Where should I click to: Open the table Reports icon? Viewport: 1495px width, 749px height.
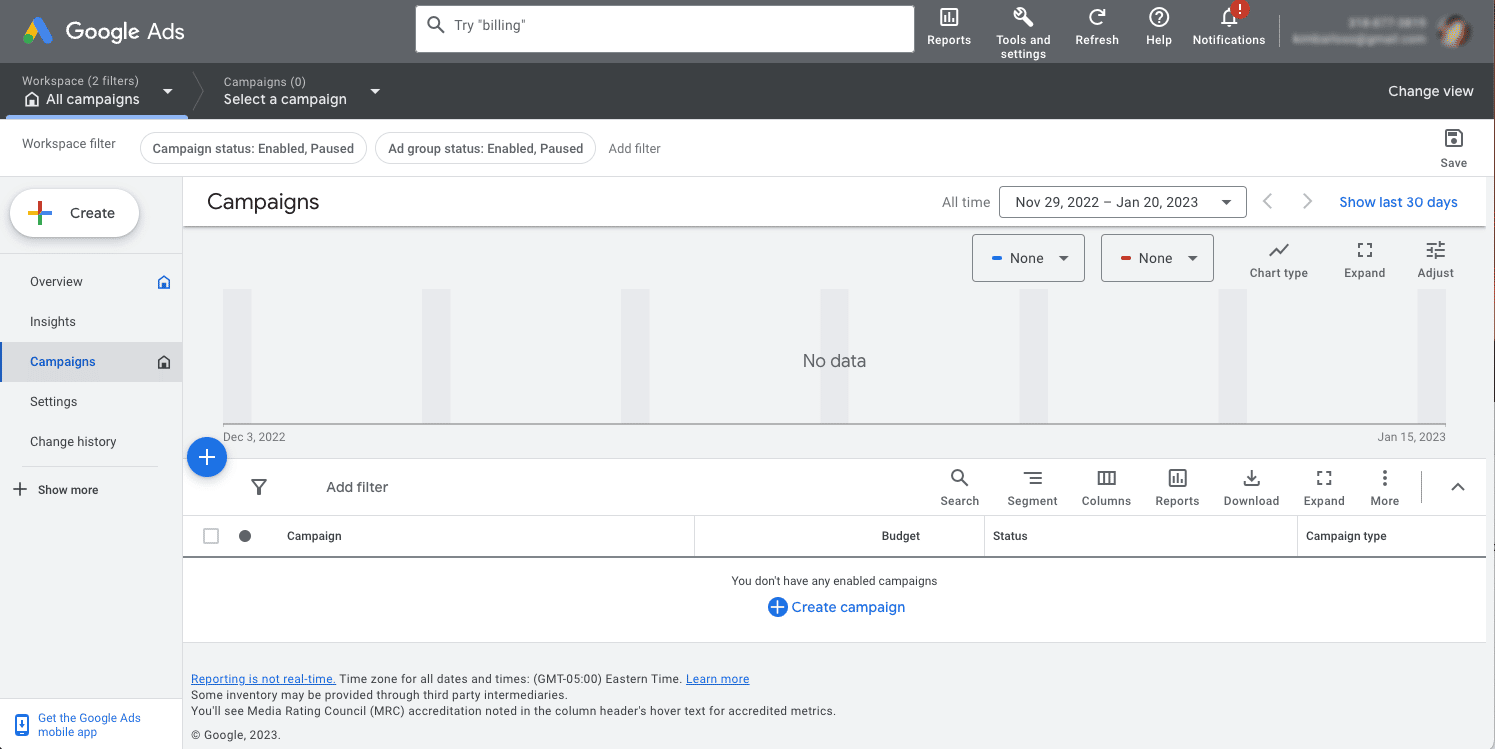[x=1177, y=487]
